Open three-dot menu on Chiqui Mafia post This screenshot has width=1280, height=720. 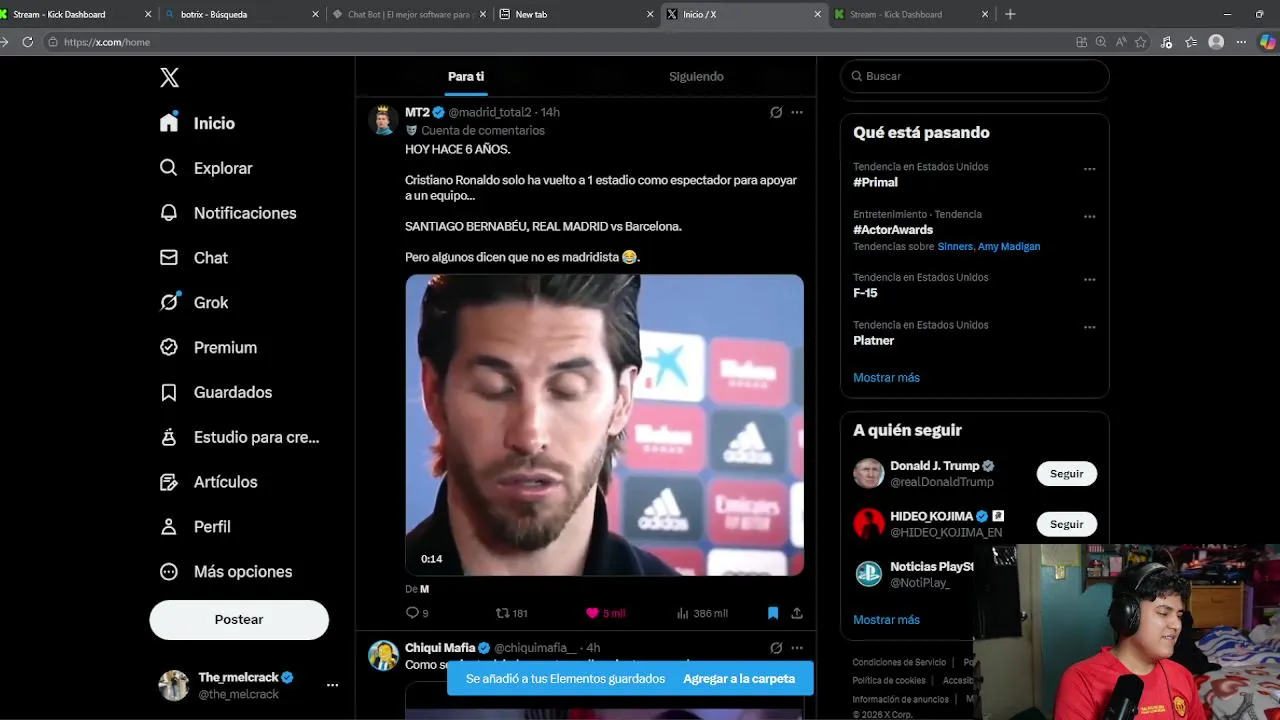(x=797, y=648)
